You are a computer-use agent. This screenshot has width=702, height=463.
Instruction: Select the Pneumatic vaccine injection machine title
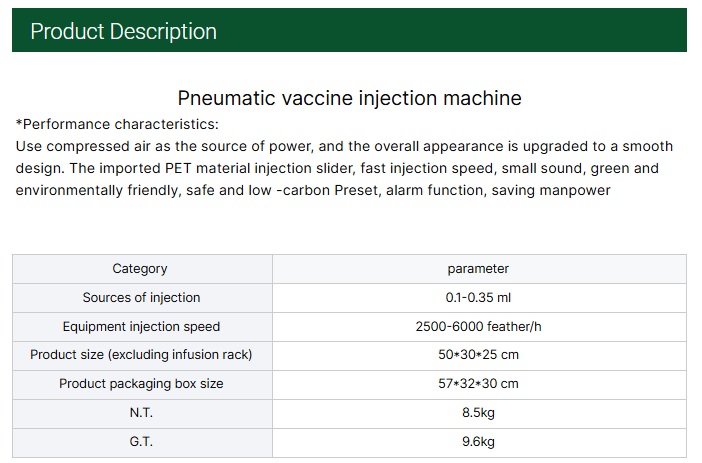[349, 98]
